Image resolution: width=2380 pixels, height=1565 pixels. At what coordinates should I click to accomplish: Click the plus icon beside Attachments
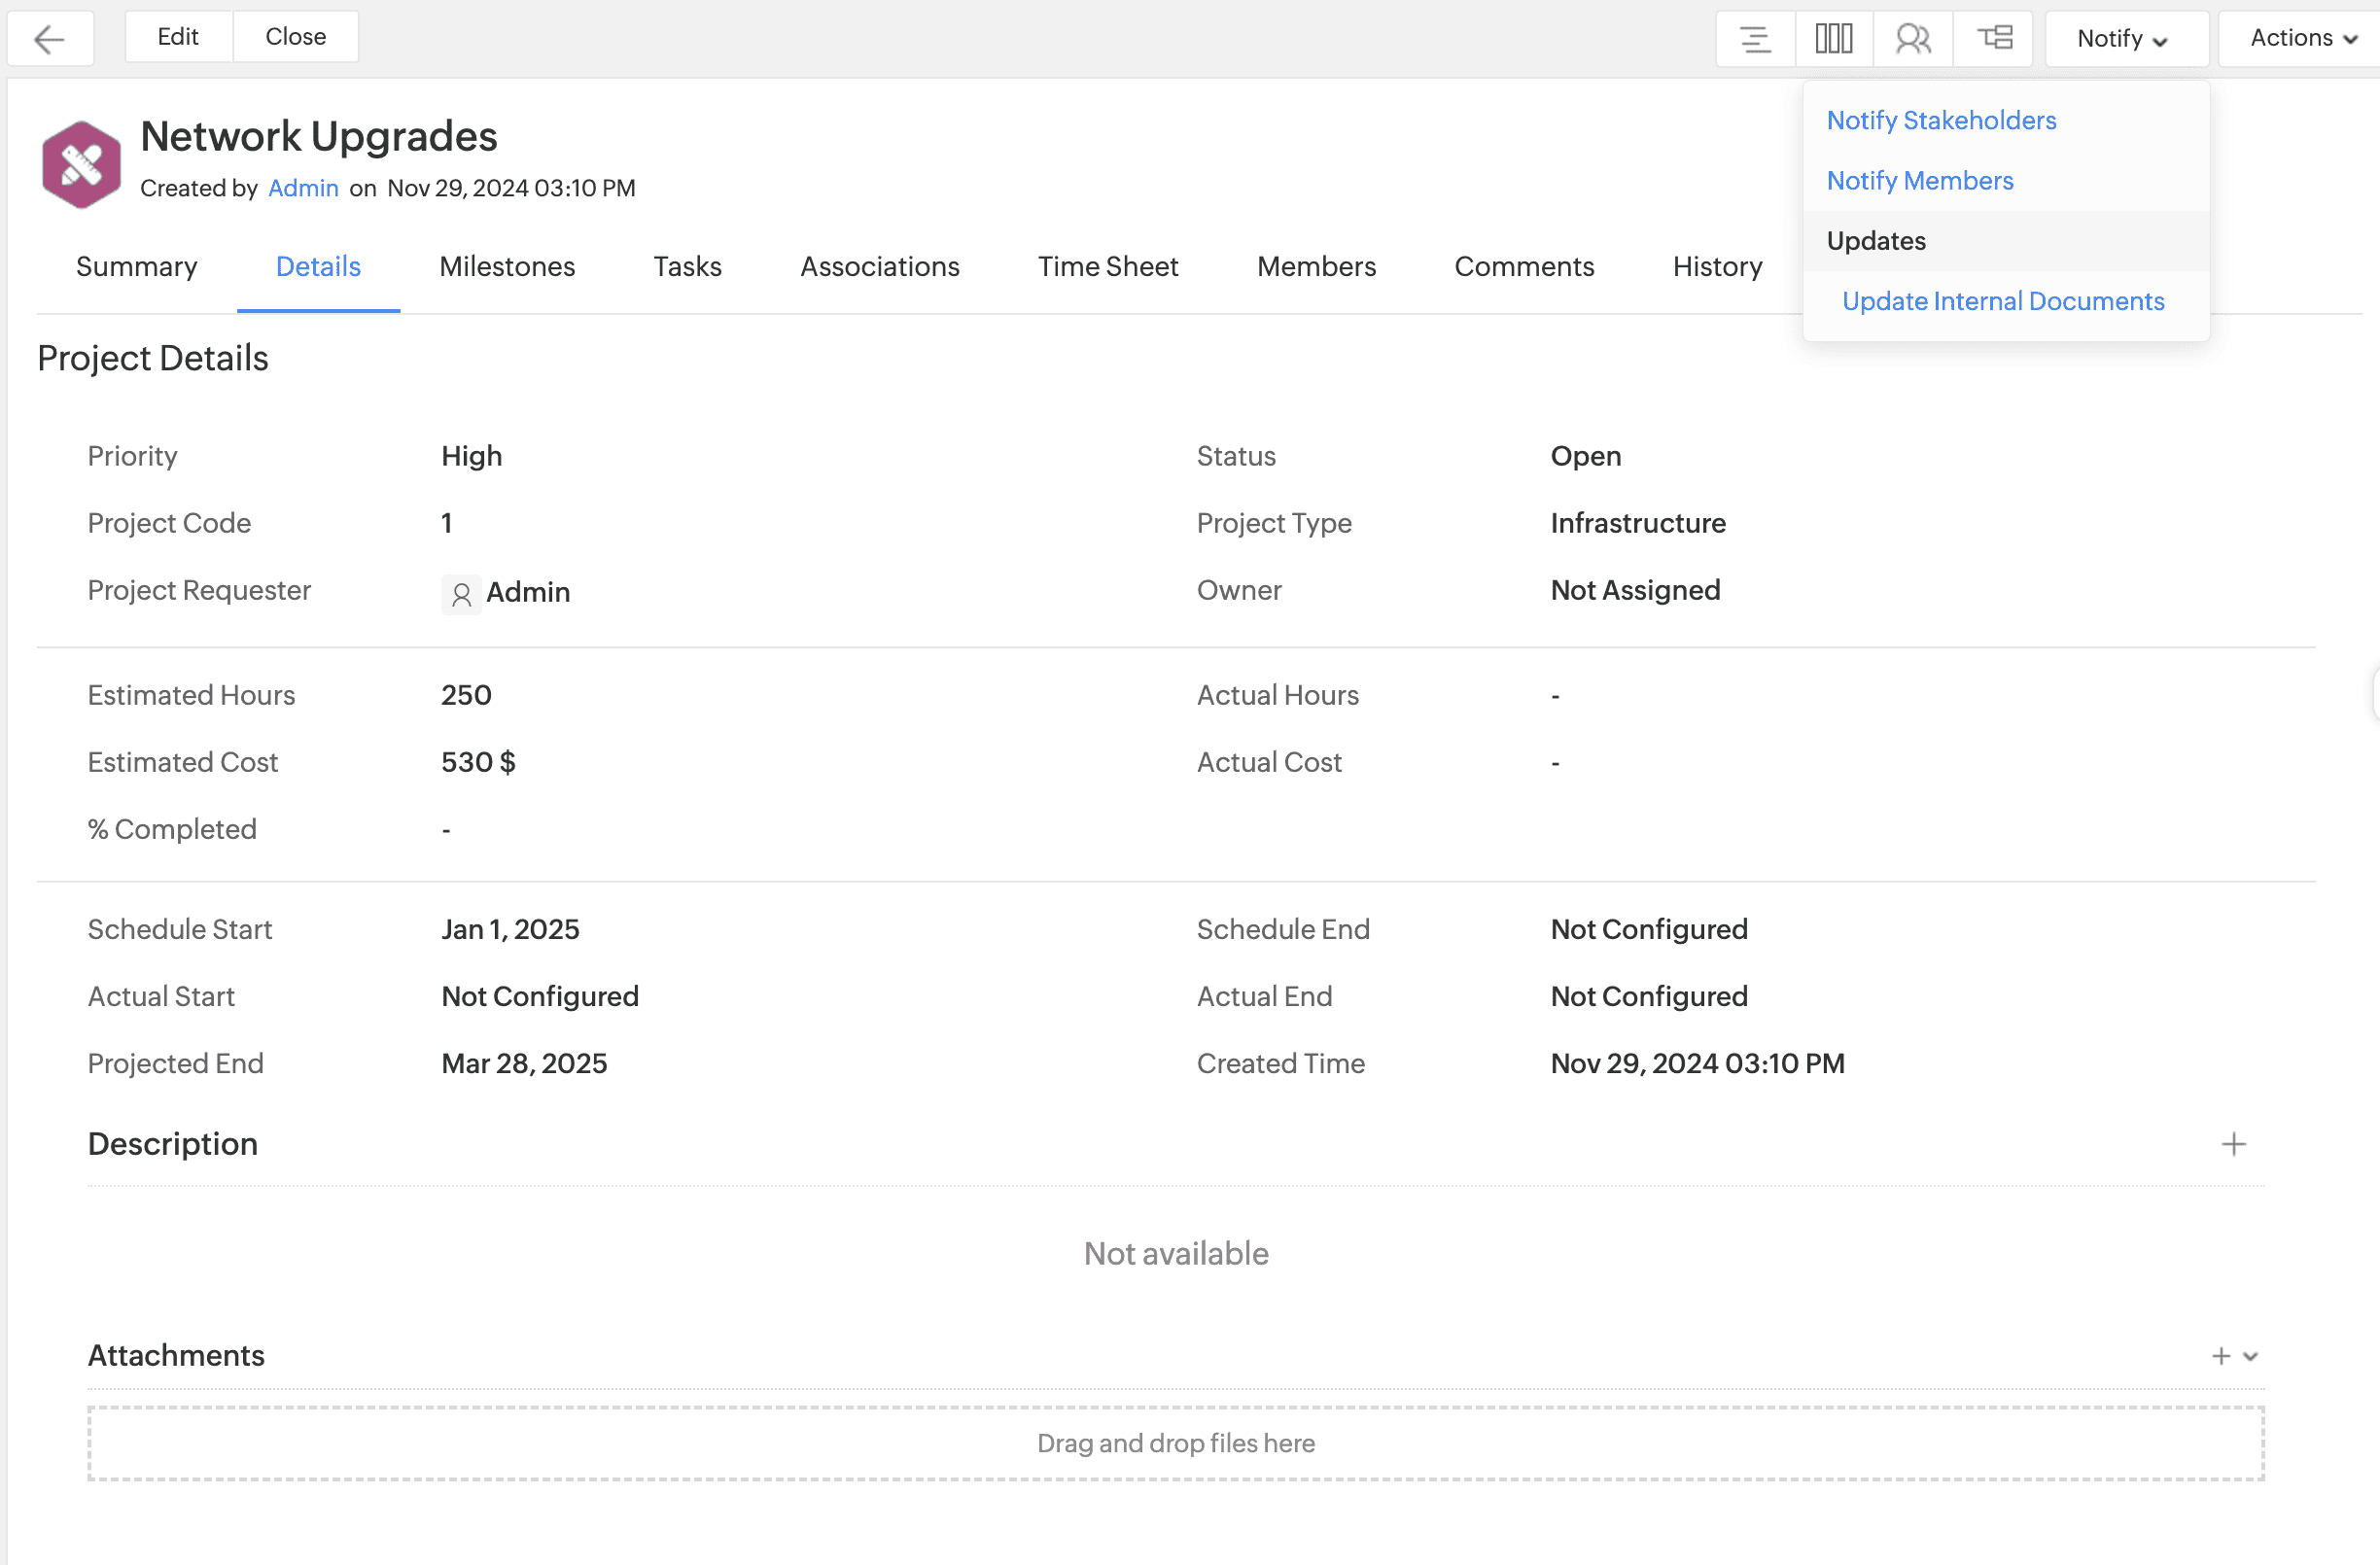(x=2220, y=1356)
